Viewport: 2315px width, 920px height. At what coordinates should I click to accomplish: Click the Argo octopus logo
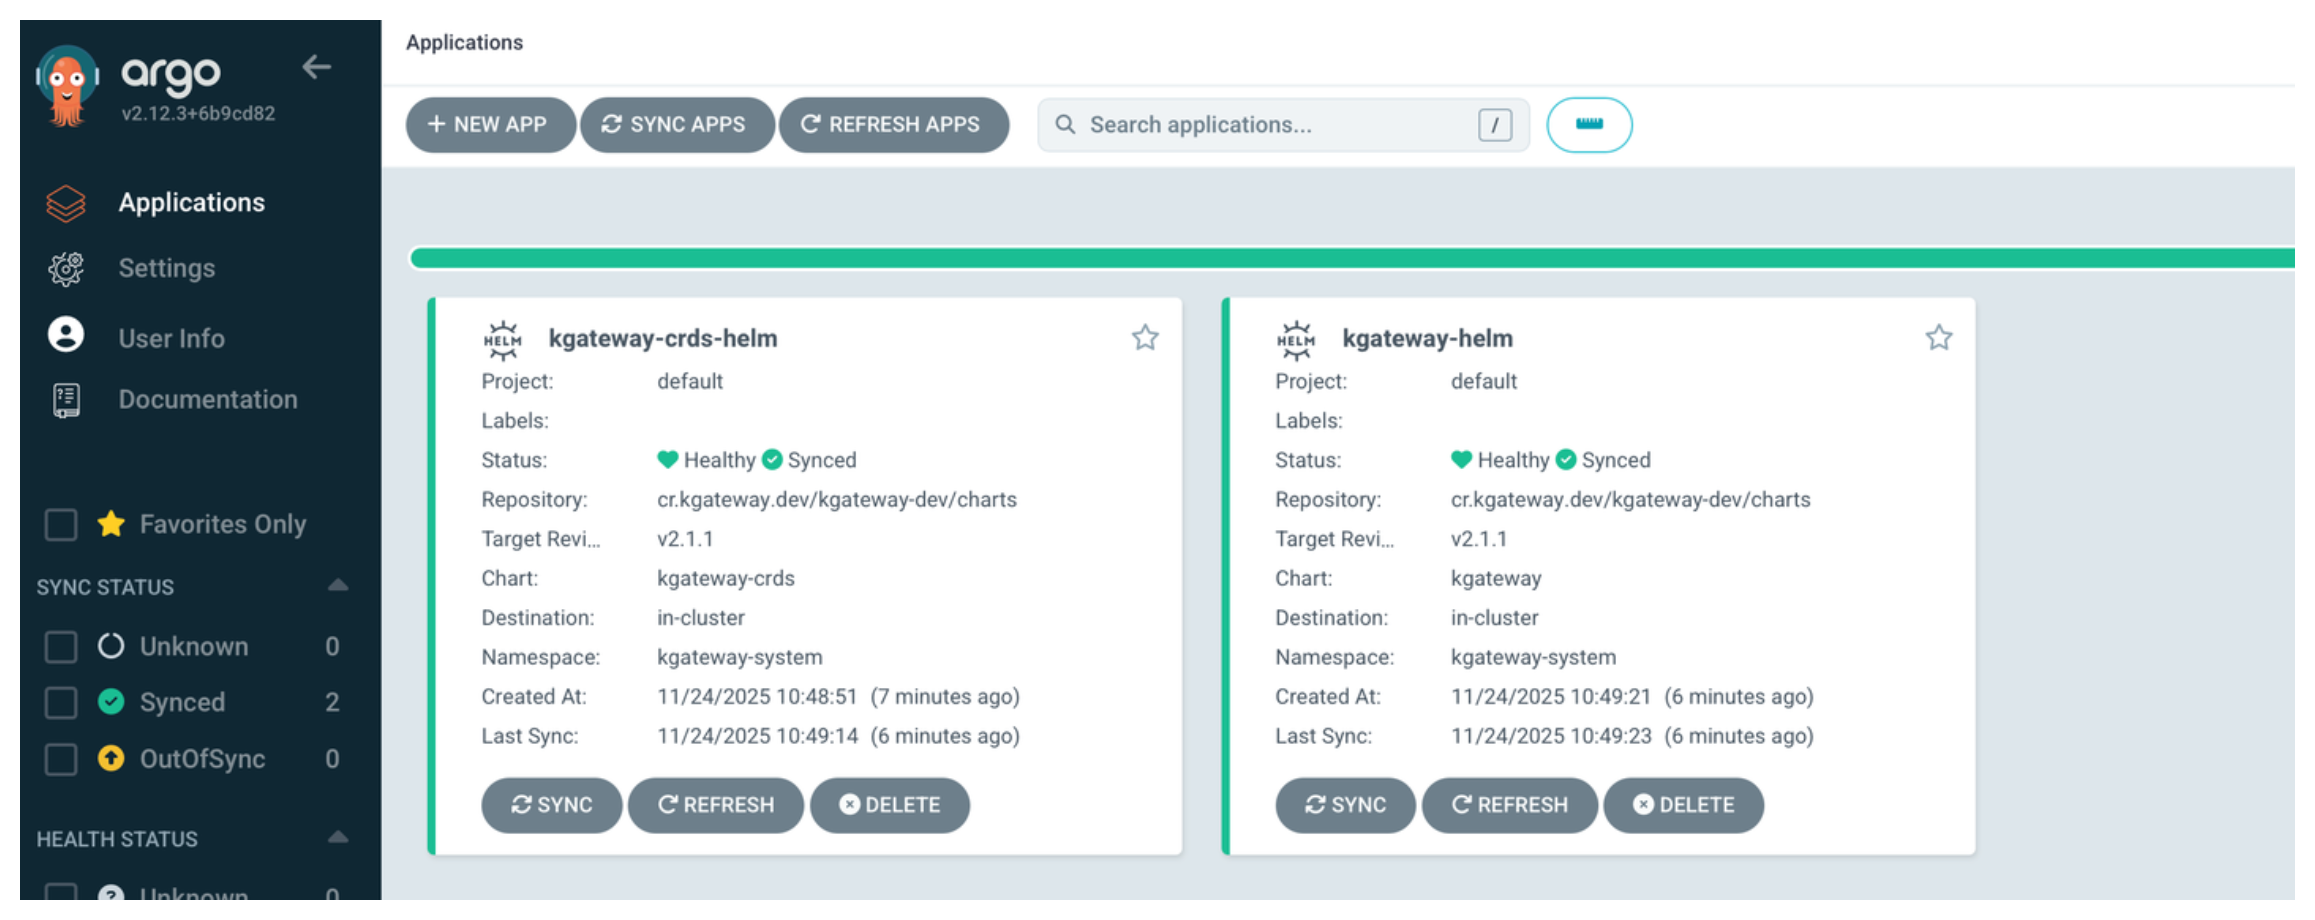click(x=66, y=86)
